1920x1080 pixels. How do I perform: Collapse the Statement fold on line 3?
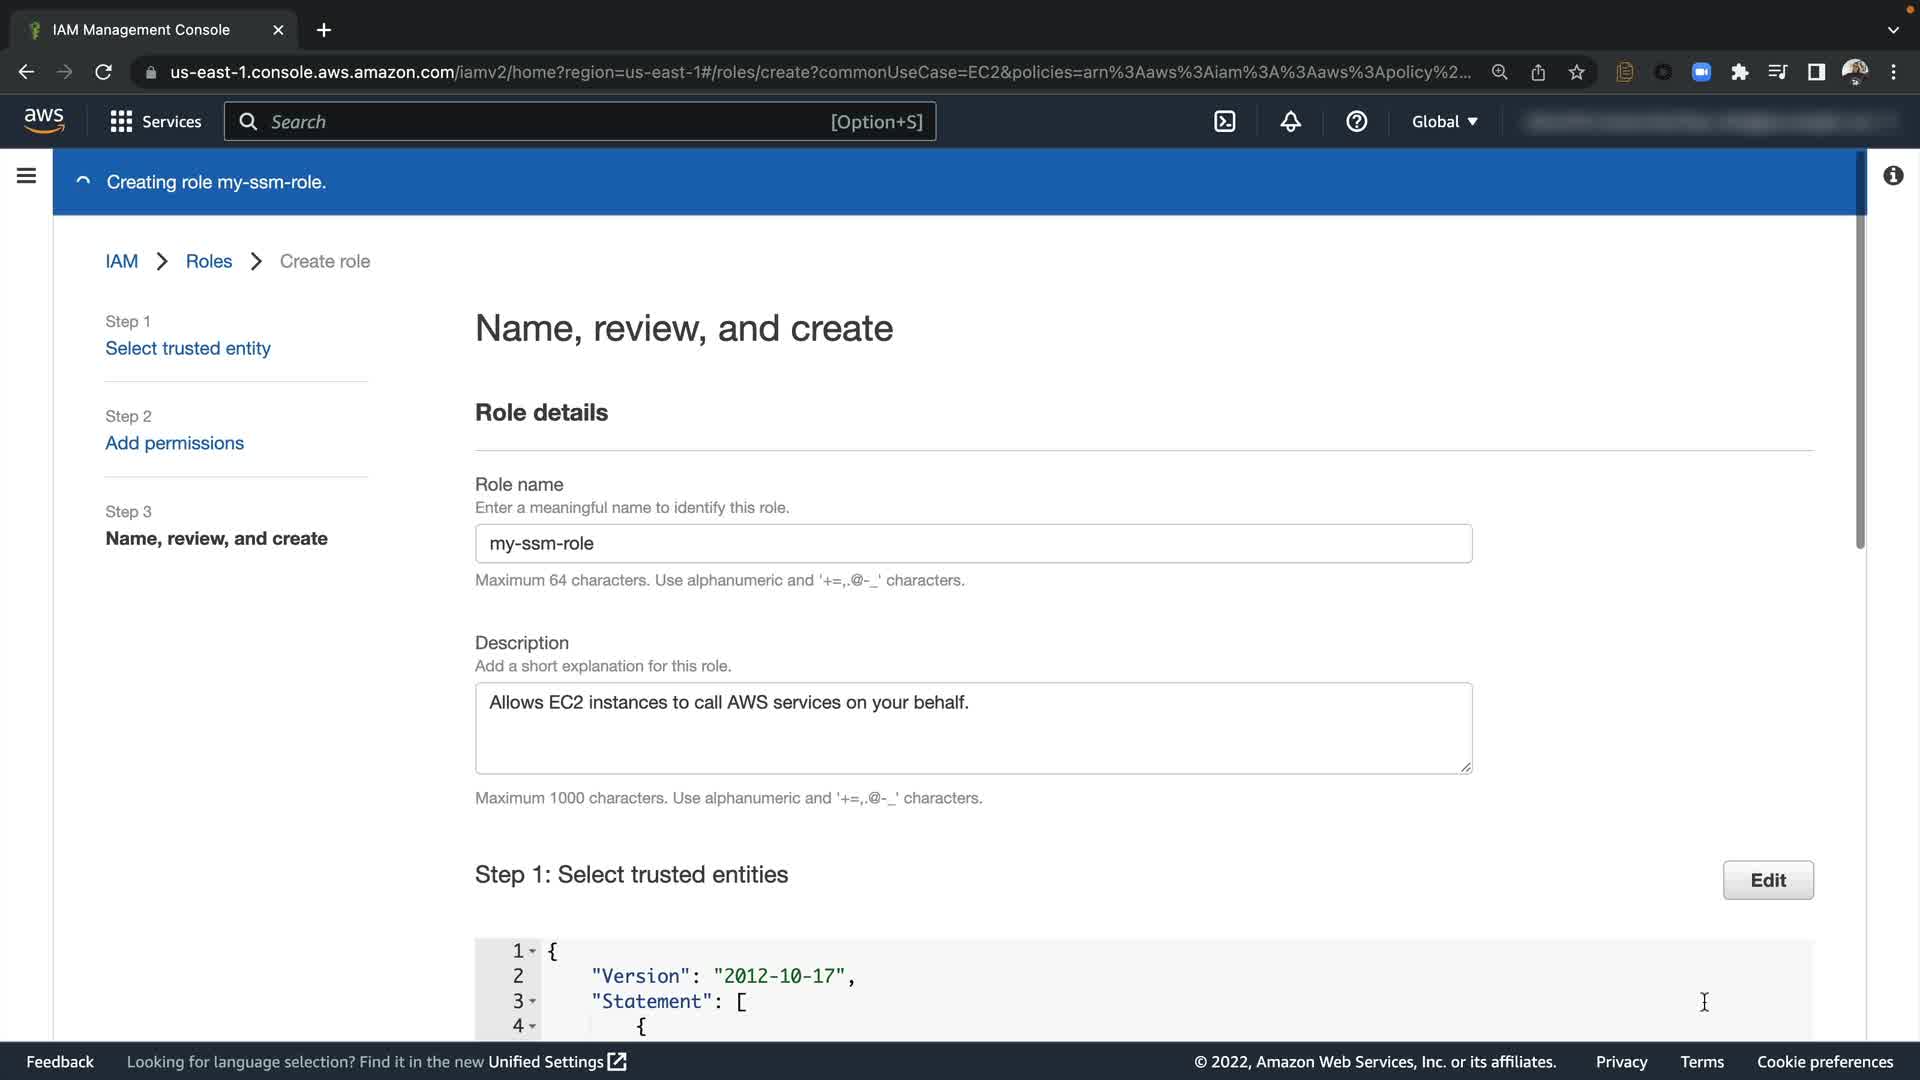533,1002
